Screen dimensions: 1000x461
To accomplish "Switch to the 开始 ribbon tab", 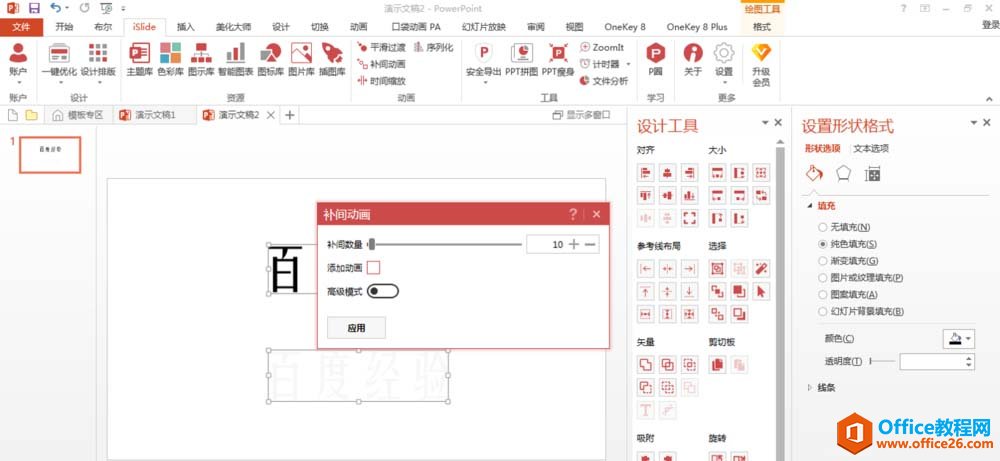I will tap(64, 27).
